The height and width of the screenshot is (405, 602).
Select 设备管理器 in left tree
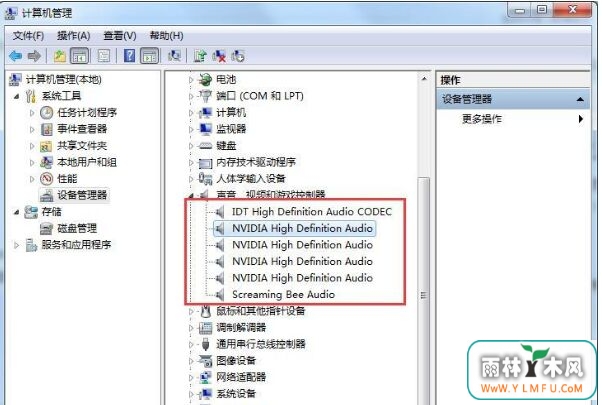(x=82, y=195)
